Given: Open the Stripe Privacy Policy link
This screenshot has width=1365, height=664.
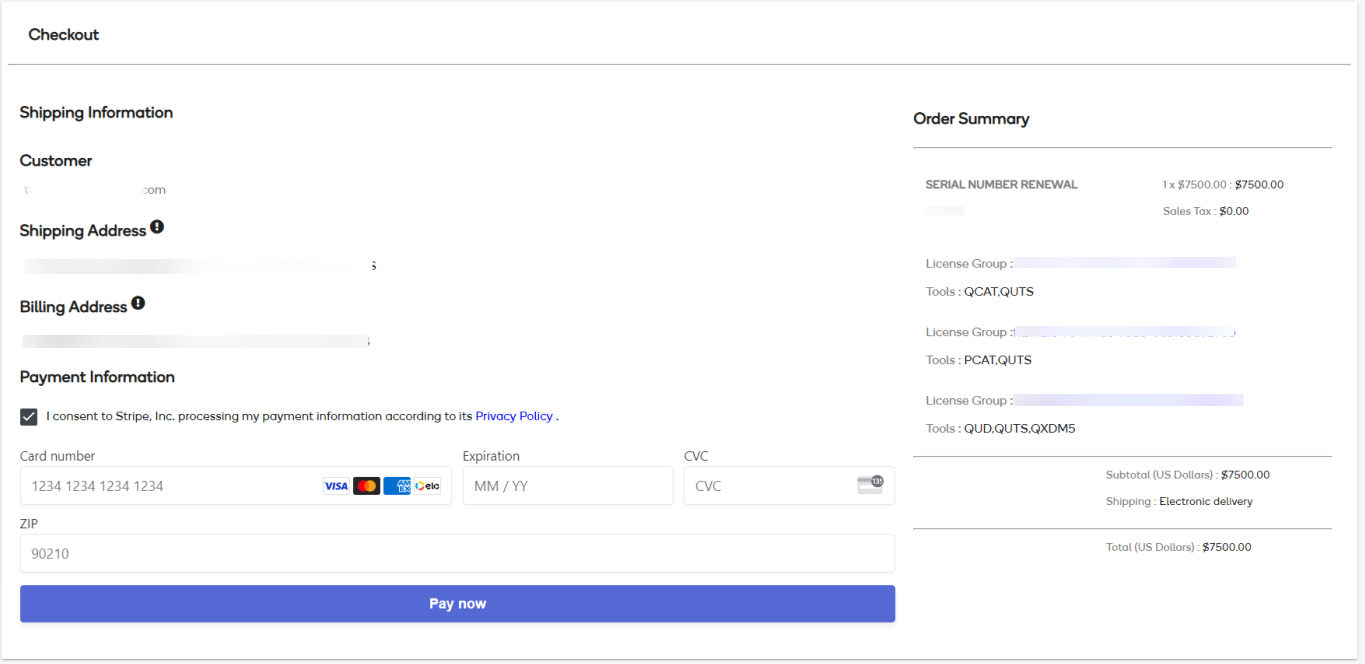Looking at the screenshot, I should click(514, 416).
